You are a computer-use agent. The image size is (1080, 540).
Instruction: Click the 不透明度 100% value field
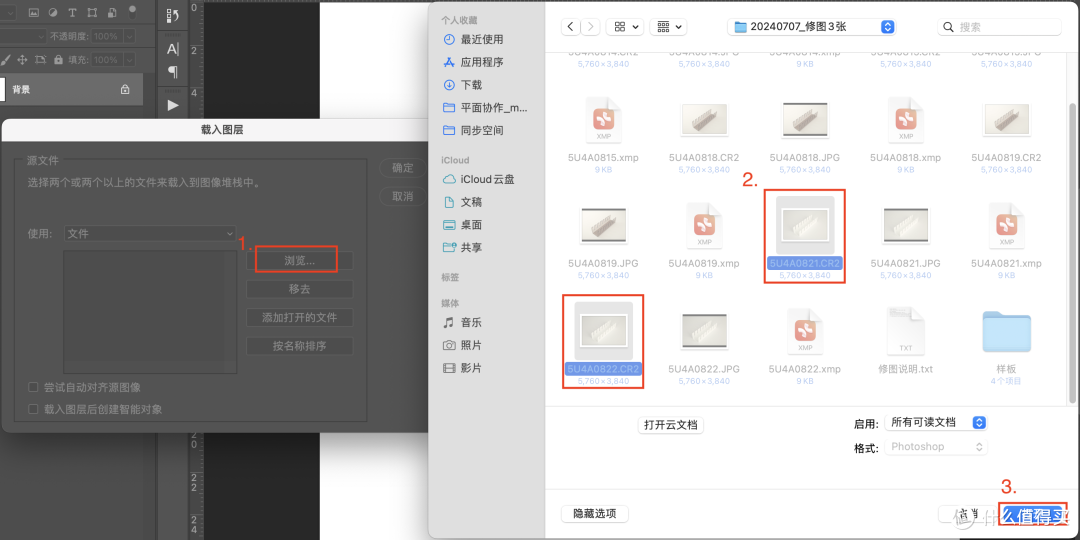click(x=106, y=37)
